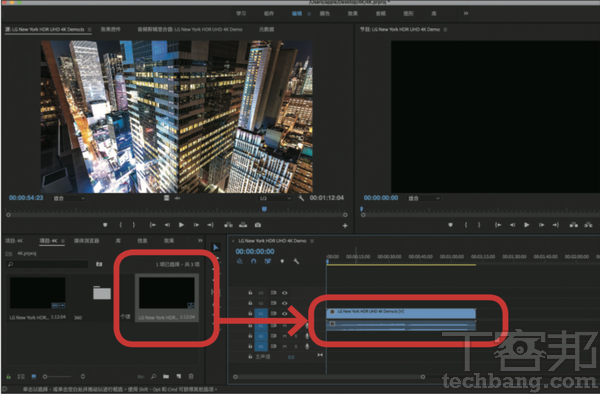Click the Project panel trash Clear icon

[x=191, y=377]
